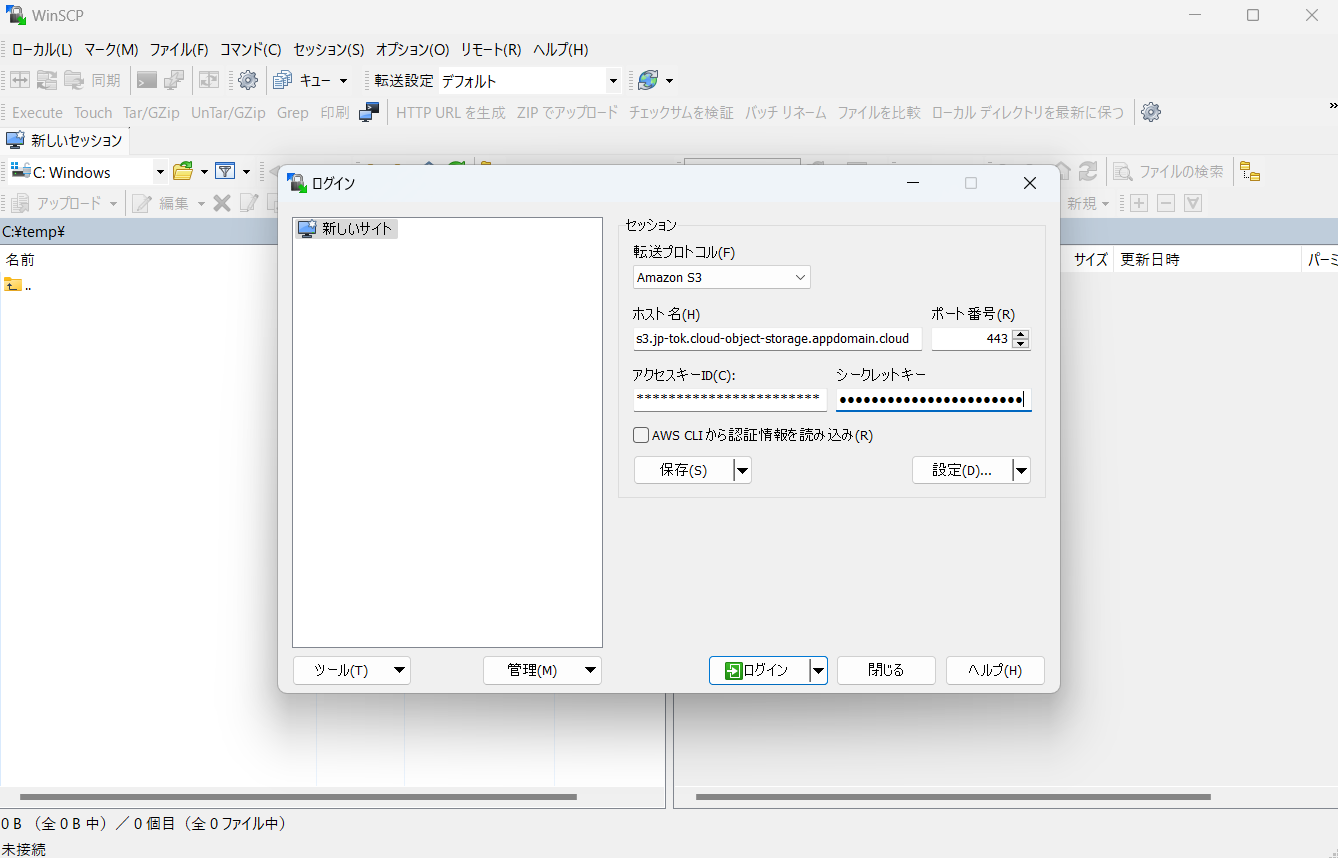The width and height of the screenshot is (1338, 860).
Task: Click the open directory folder icon
Action: tap(183, 171)
